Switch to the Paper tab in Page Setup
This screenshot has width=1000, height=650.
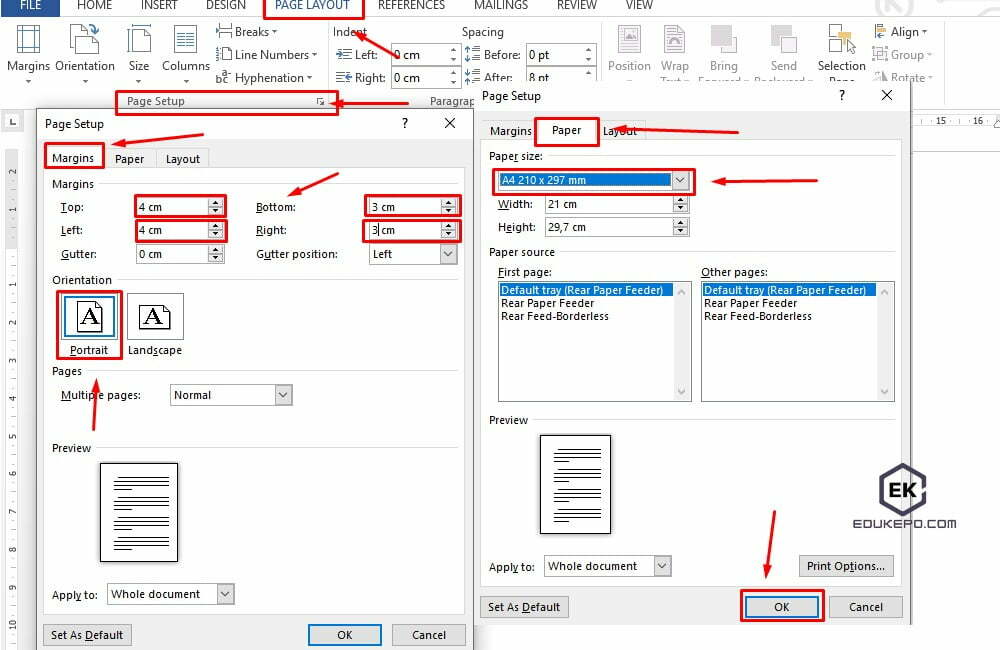566,130
